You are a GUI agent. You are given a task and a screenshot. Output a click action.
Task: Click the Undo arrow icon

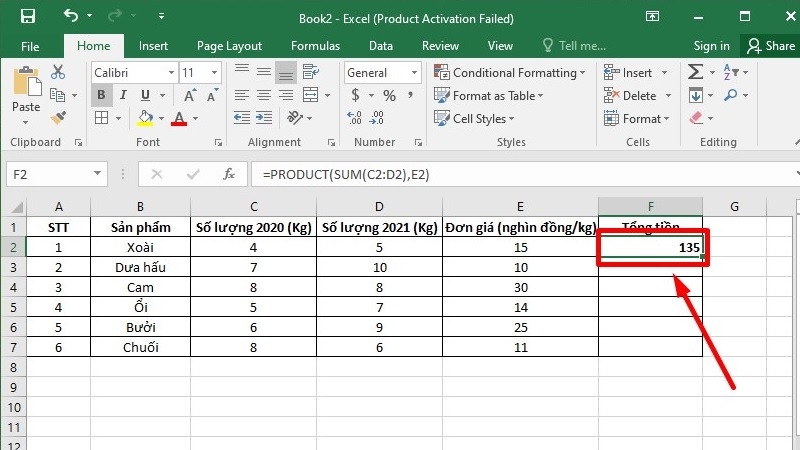[70, 16]
